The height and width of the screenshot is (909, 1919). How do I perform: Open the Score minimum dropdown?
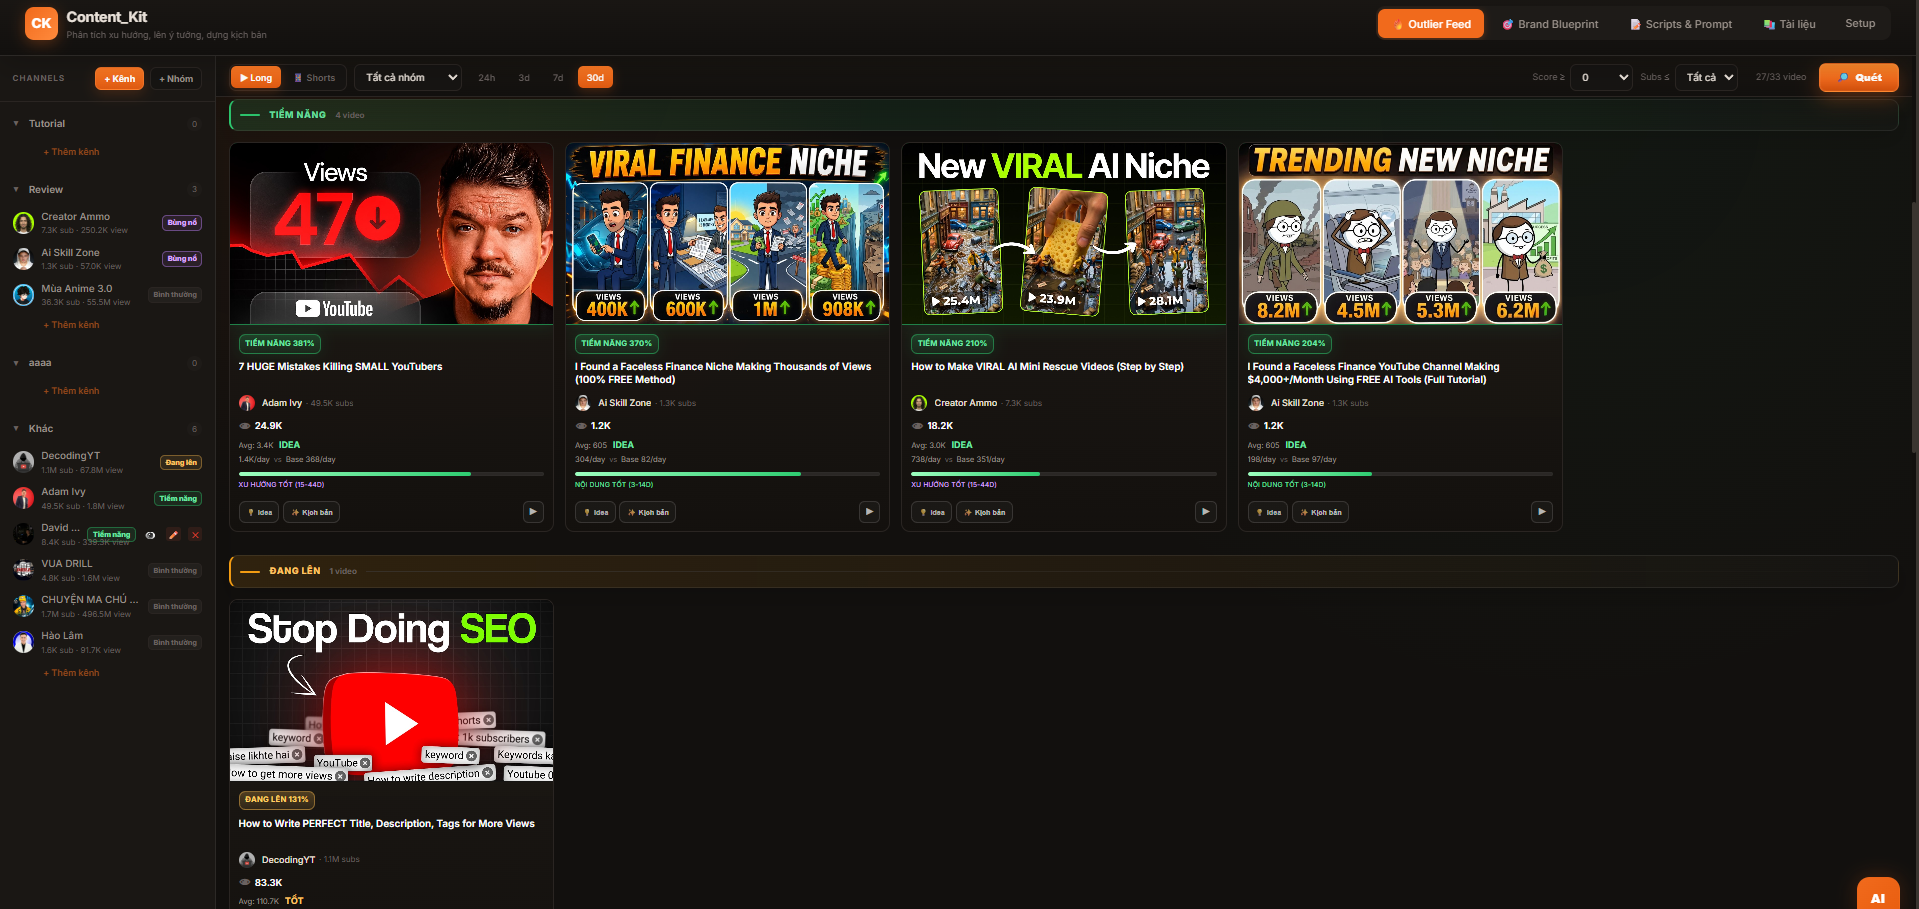(x=1601, y=77)
